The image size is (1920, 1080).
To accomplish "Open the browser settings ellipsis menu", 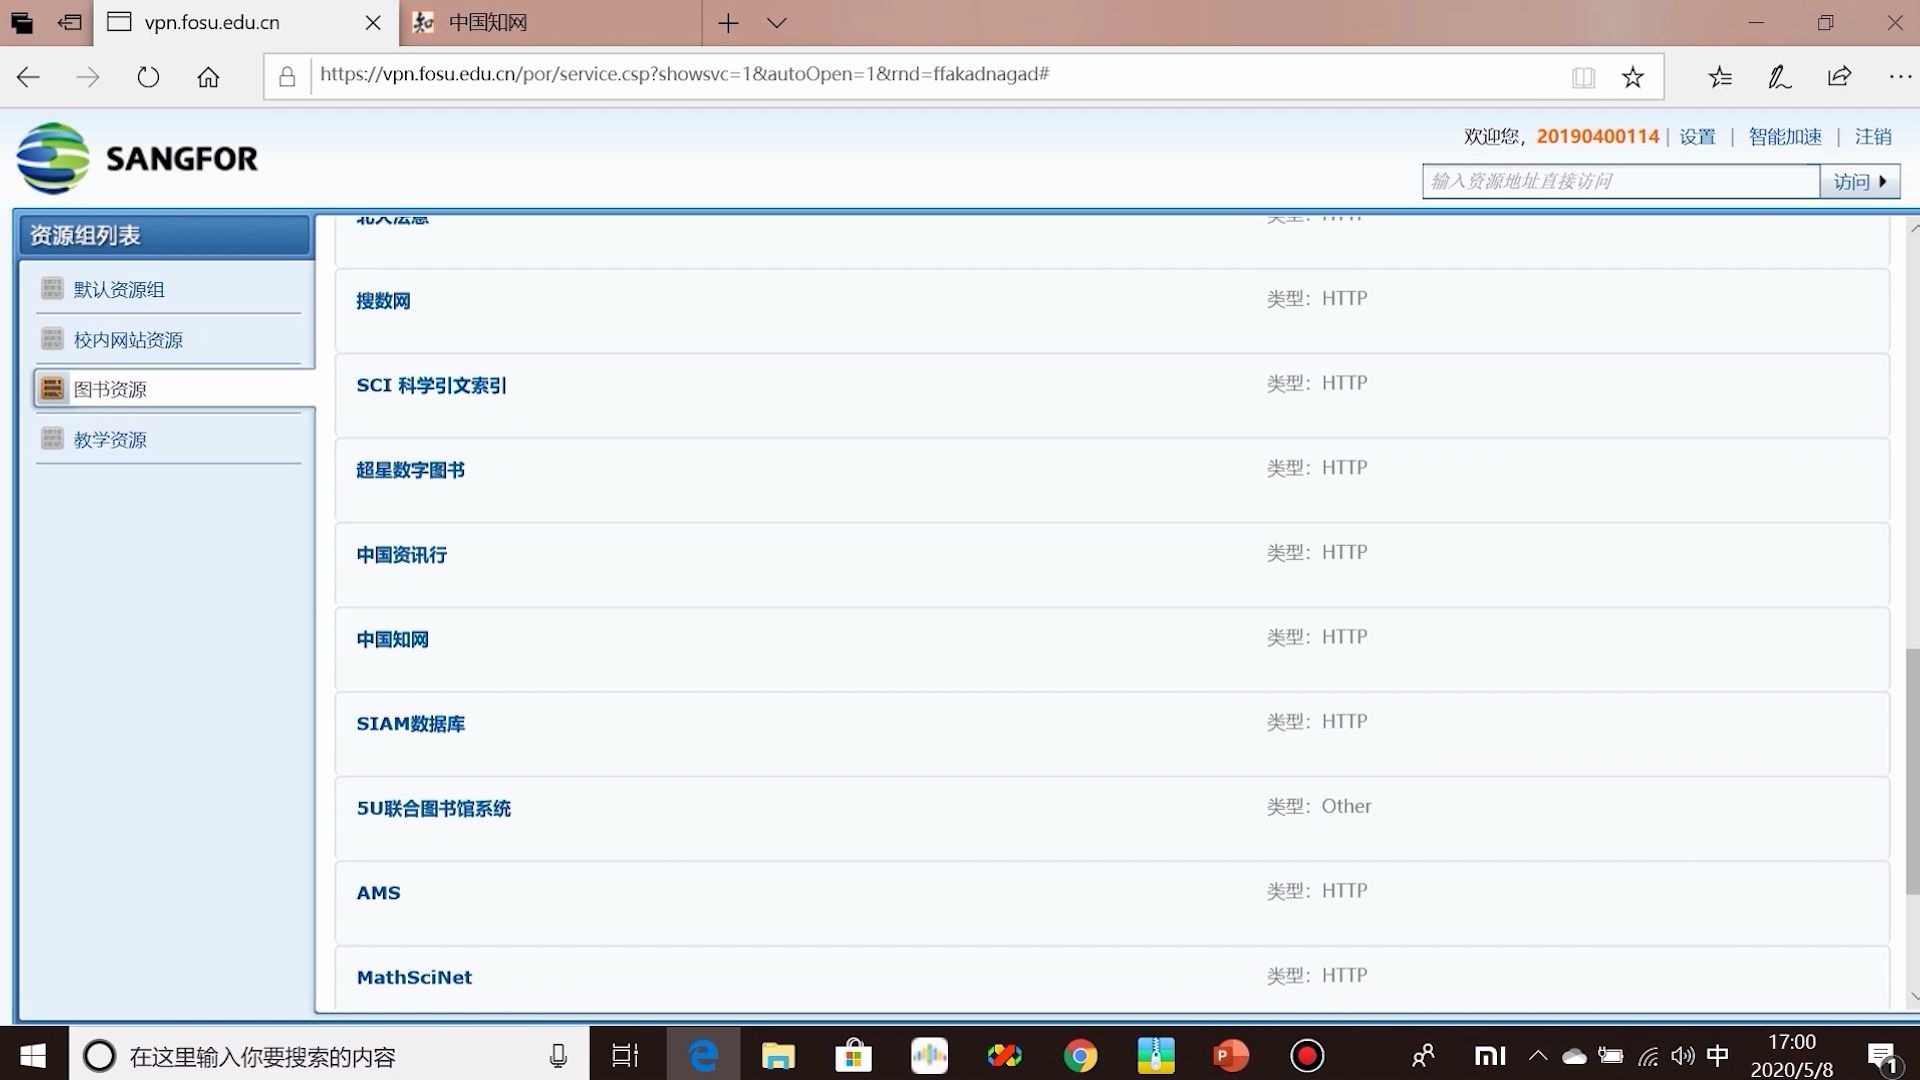I will coord(1900,77).
